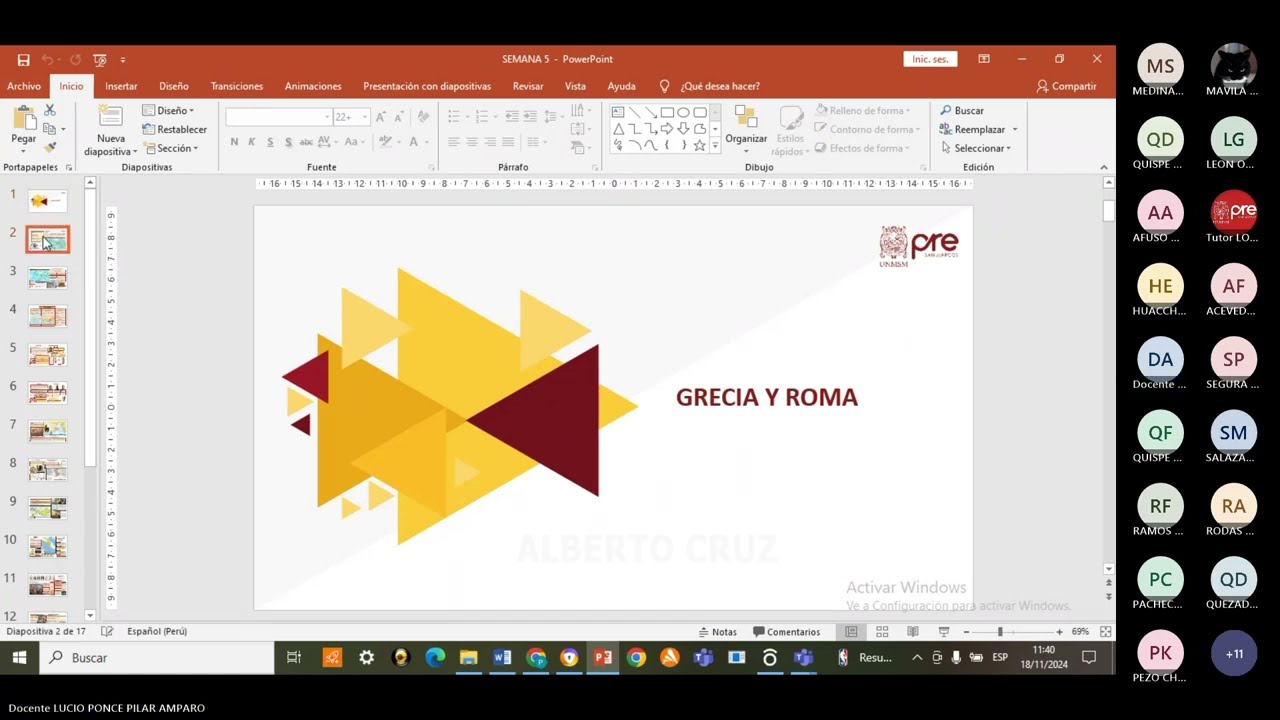Image resolution: width=1280 pixels, height=720 pixels.
Task: Open ribbon display options icon
Action: [984, 59]
